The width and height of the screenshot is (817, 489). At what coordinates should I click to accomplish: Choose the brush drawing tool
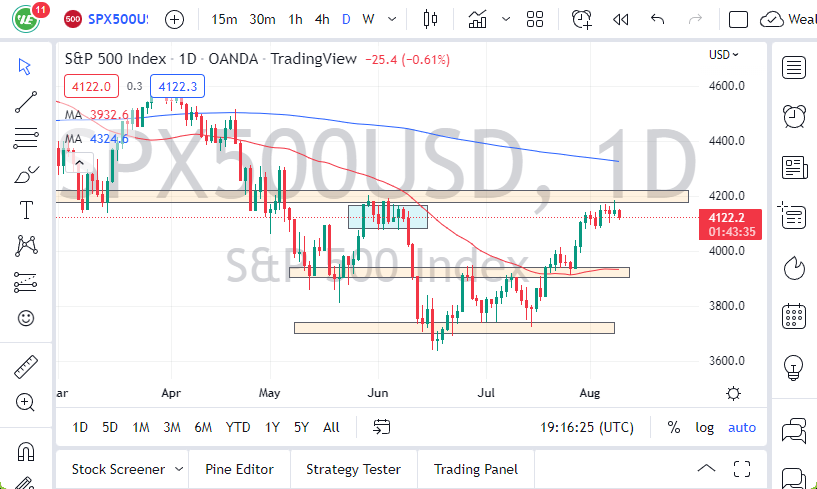coord(26,175)
